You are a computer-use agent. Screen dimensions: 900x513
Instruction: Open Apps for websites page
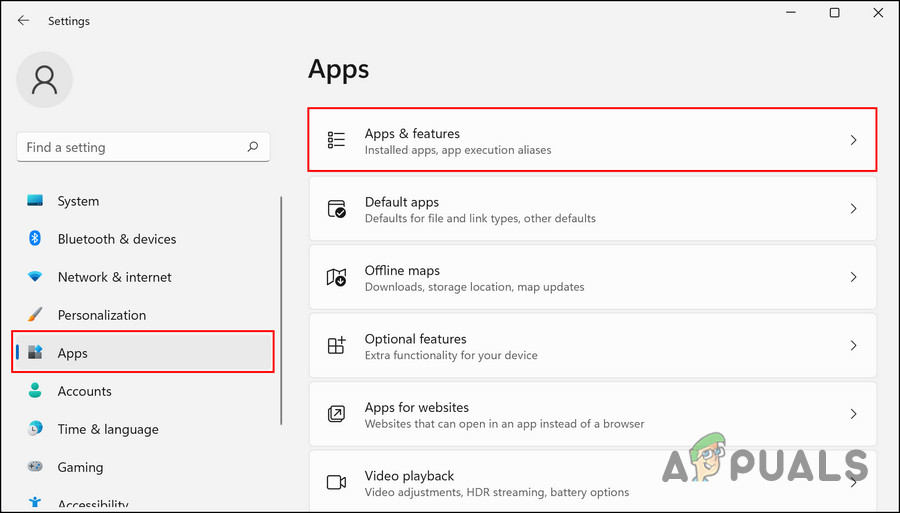point(592,414)
